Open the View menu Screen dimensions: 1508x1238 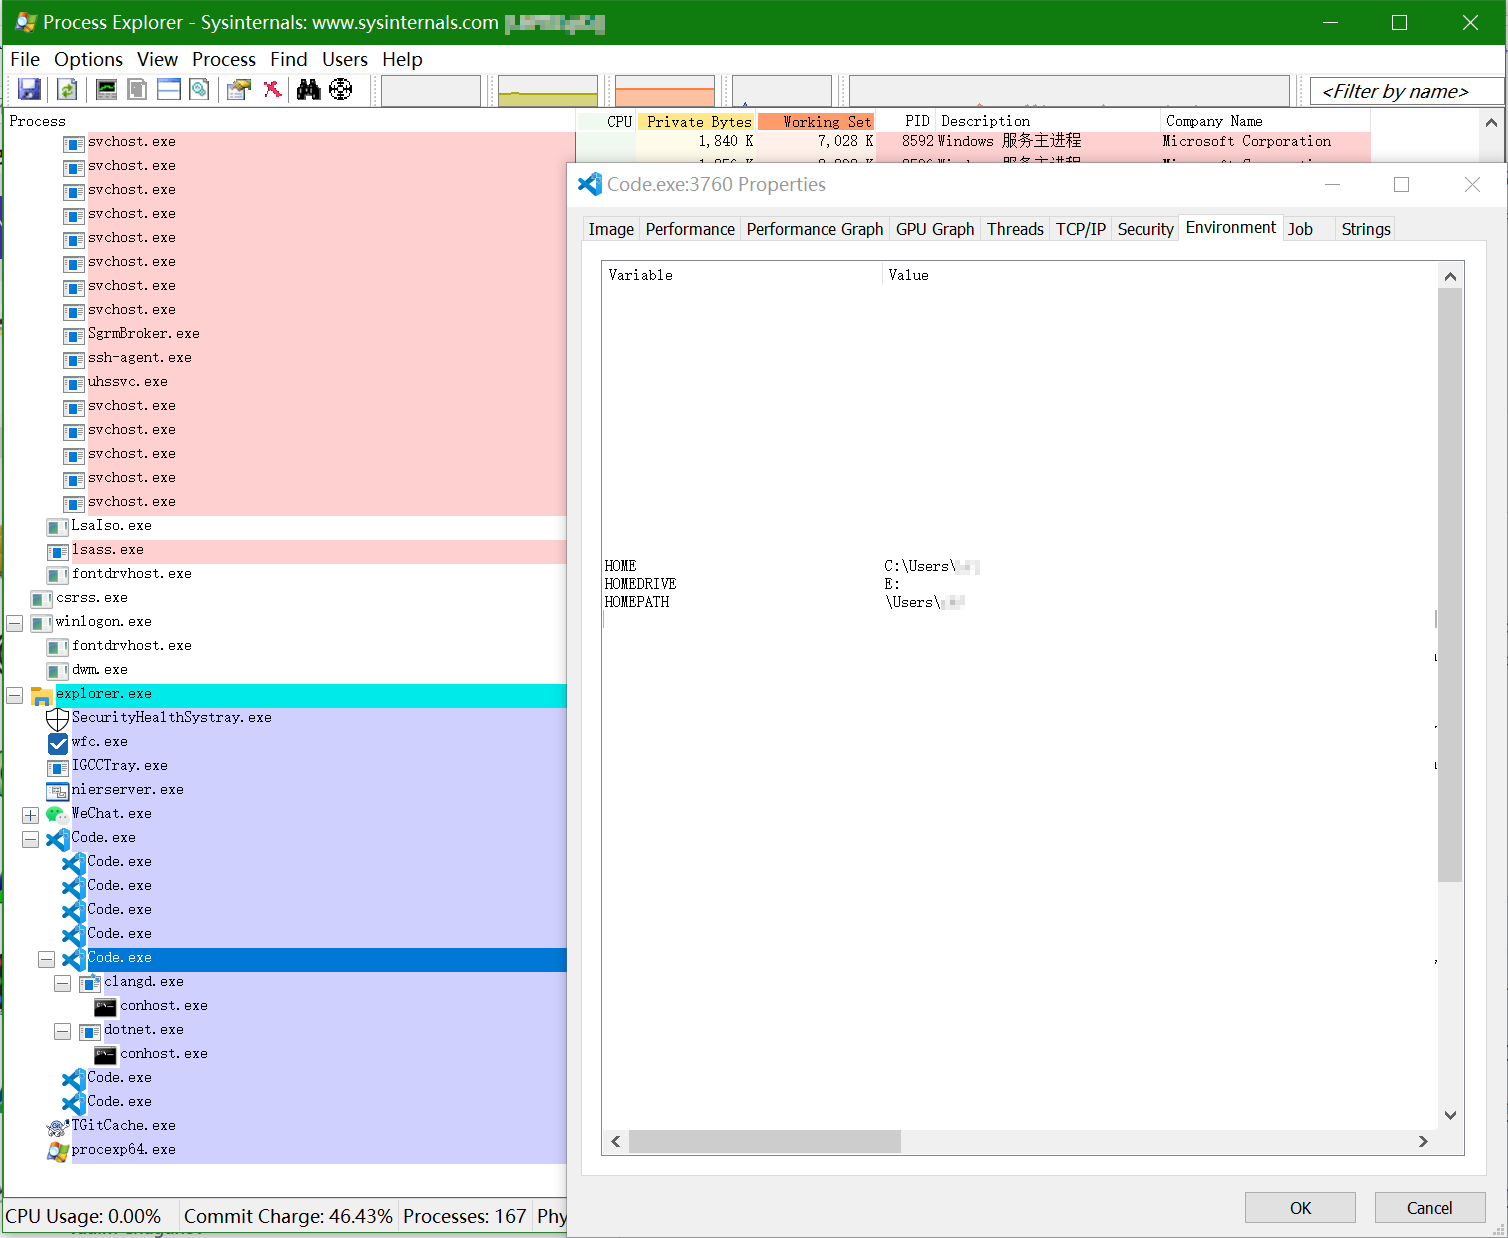[157, 59]
